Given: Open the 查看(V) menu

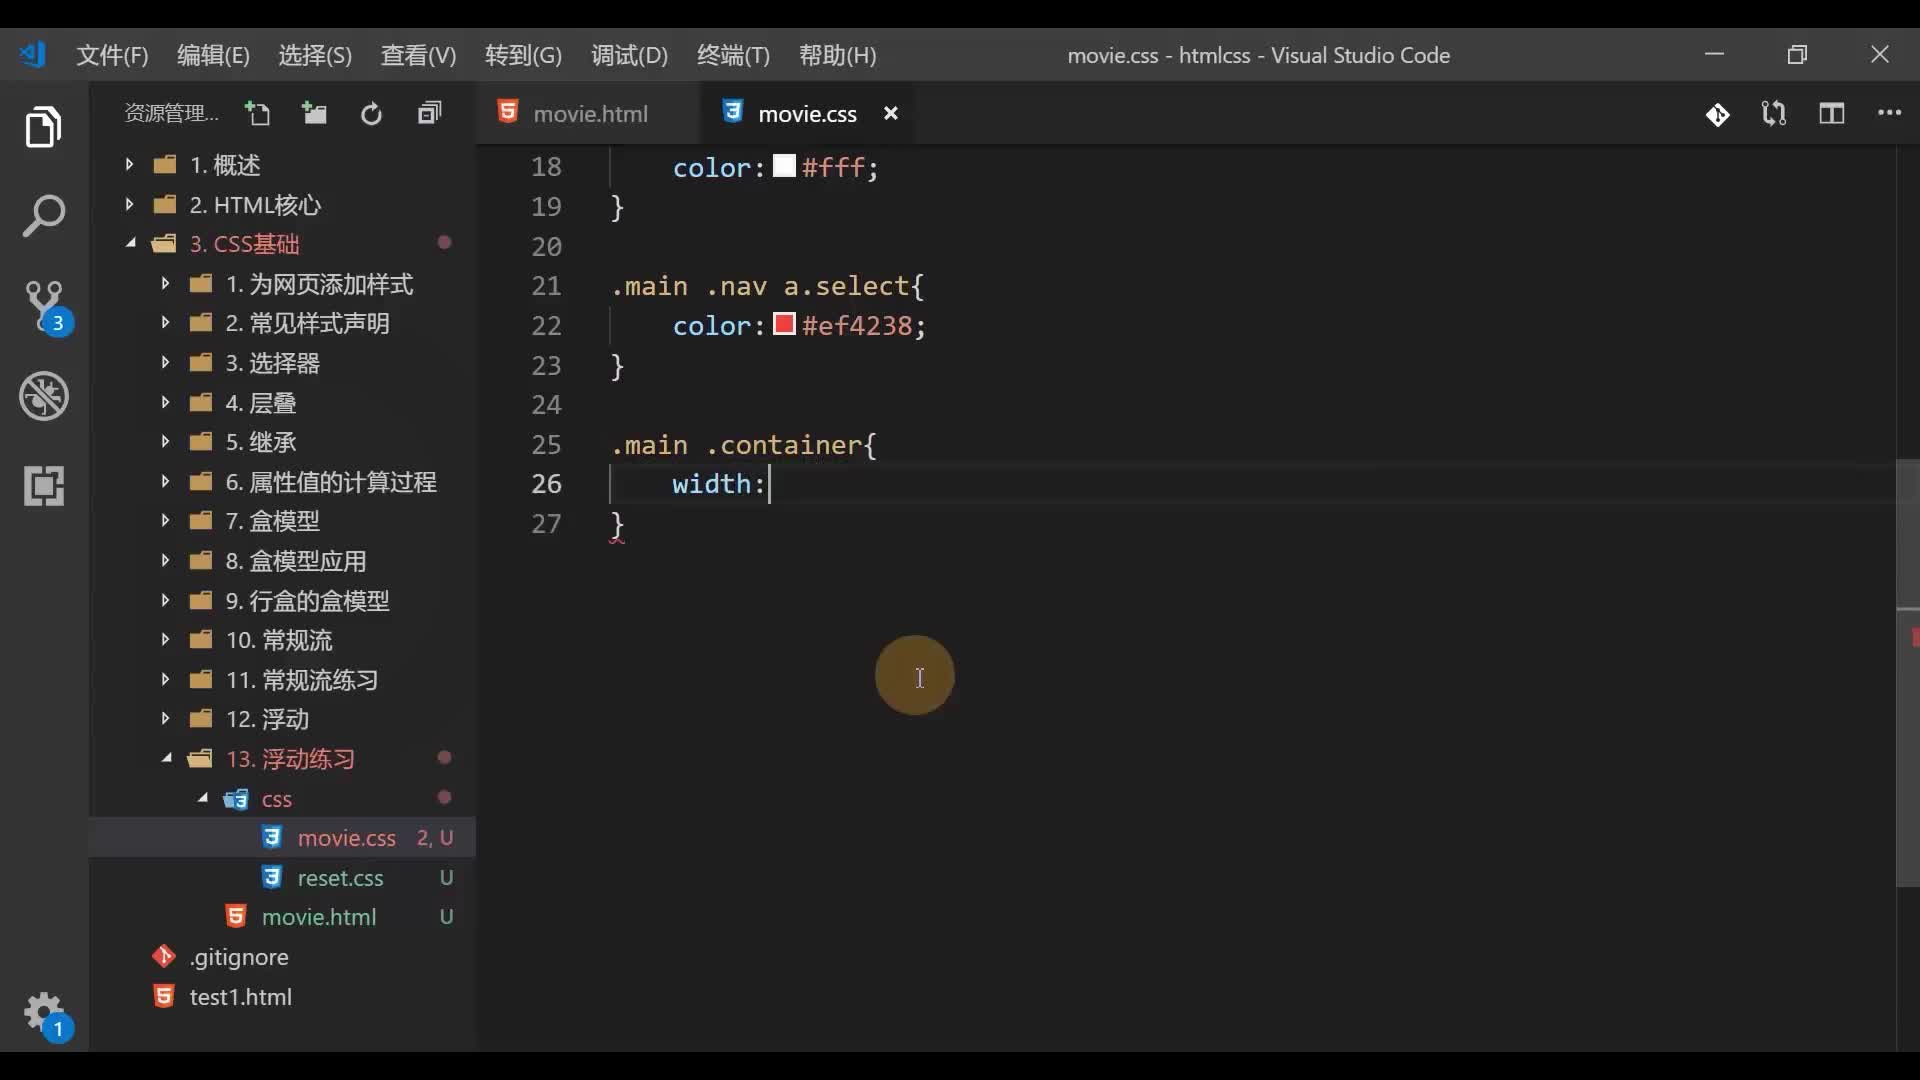Looking at the screenshot, I should point(418,55).
